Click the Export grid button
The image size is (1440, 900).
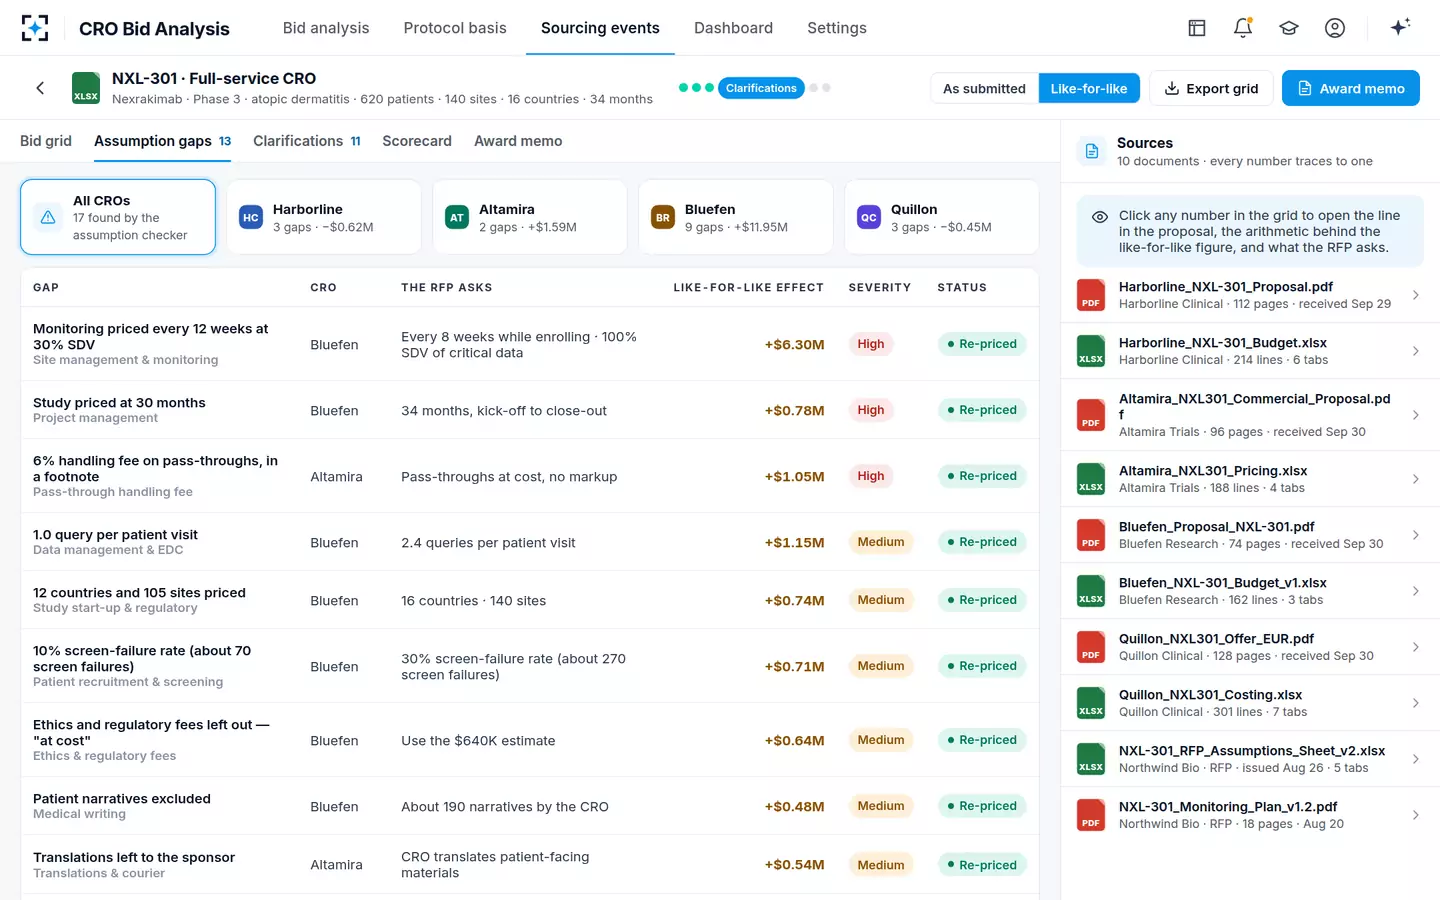coord(1211,88)
